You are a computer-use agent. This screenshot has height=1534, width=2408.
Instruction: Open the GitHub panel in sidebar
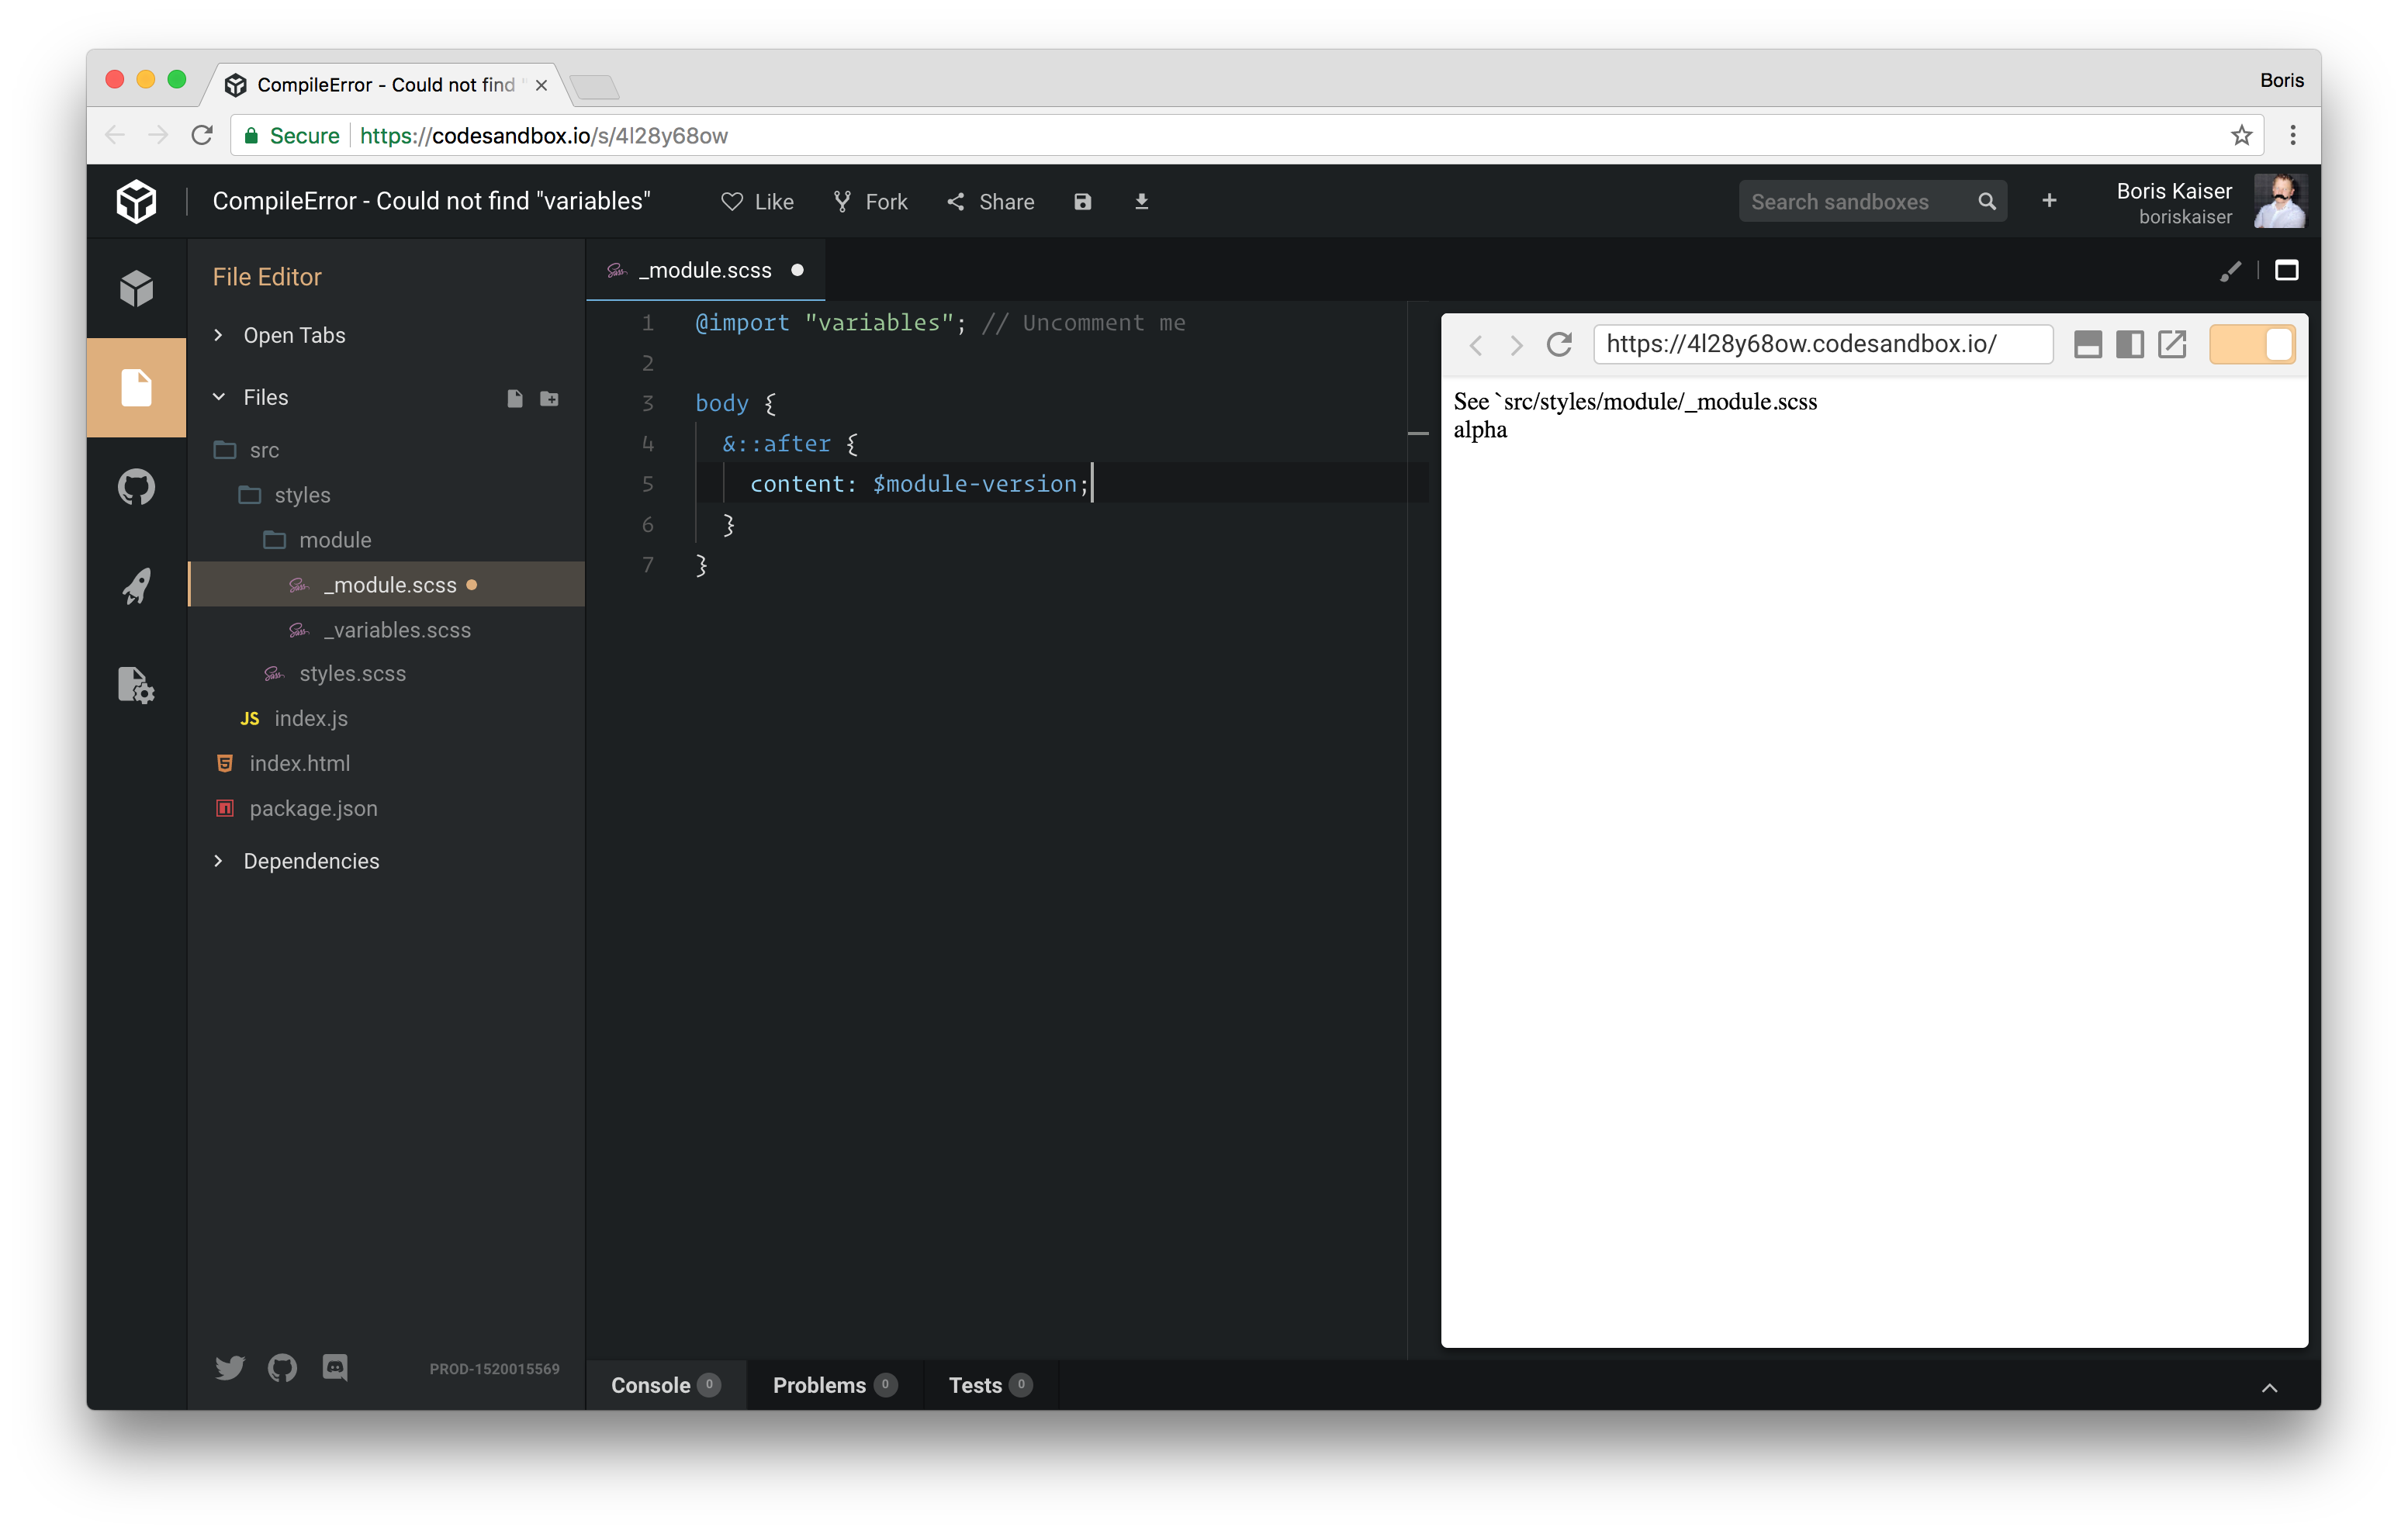coord(136,488)
